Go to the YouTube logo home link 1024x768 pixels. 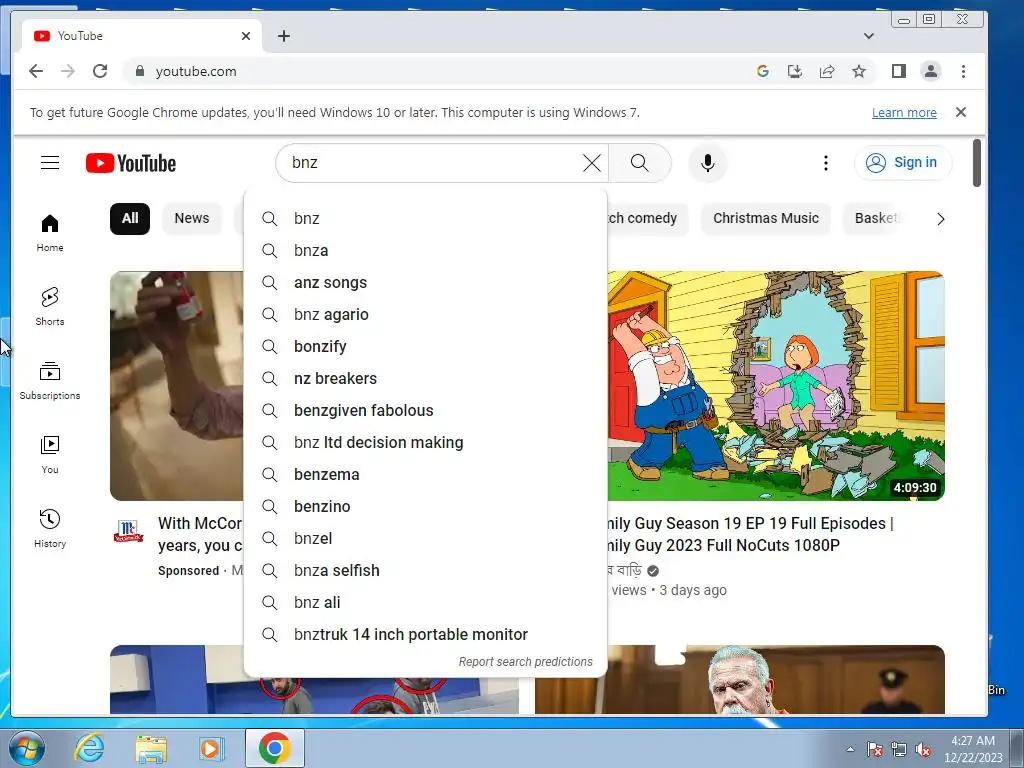tap(131, 163)
